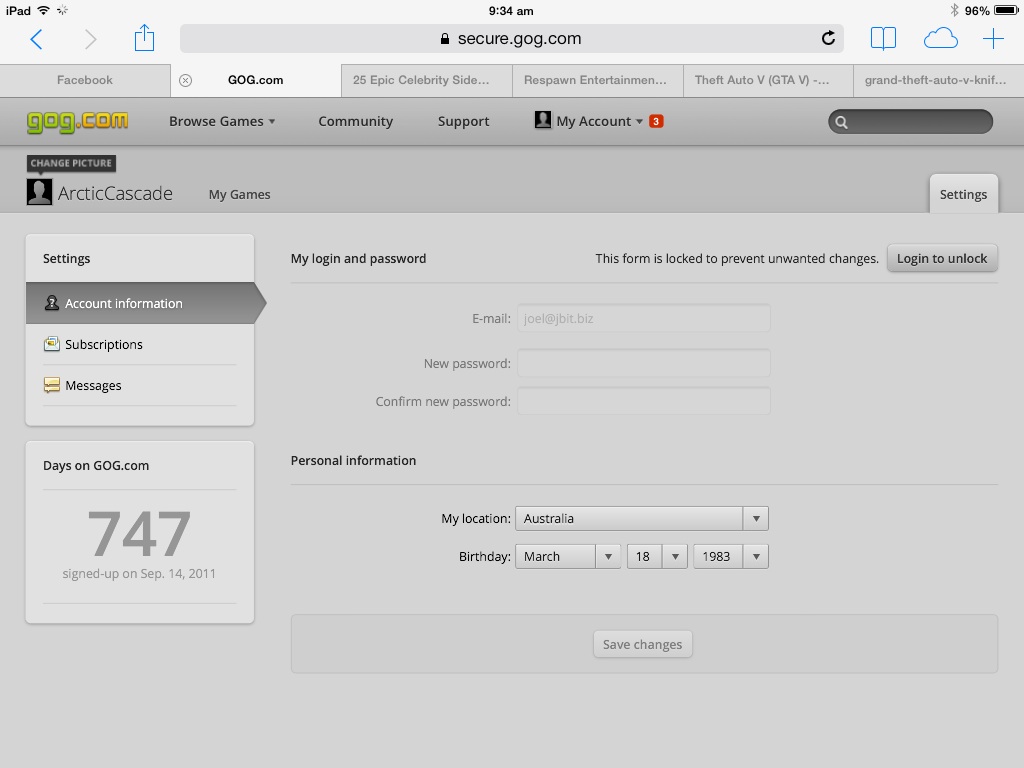
Task: Expand the My Account dropdown
Action: pyautogui.click(x=599, y=121)
